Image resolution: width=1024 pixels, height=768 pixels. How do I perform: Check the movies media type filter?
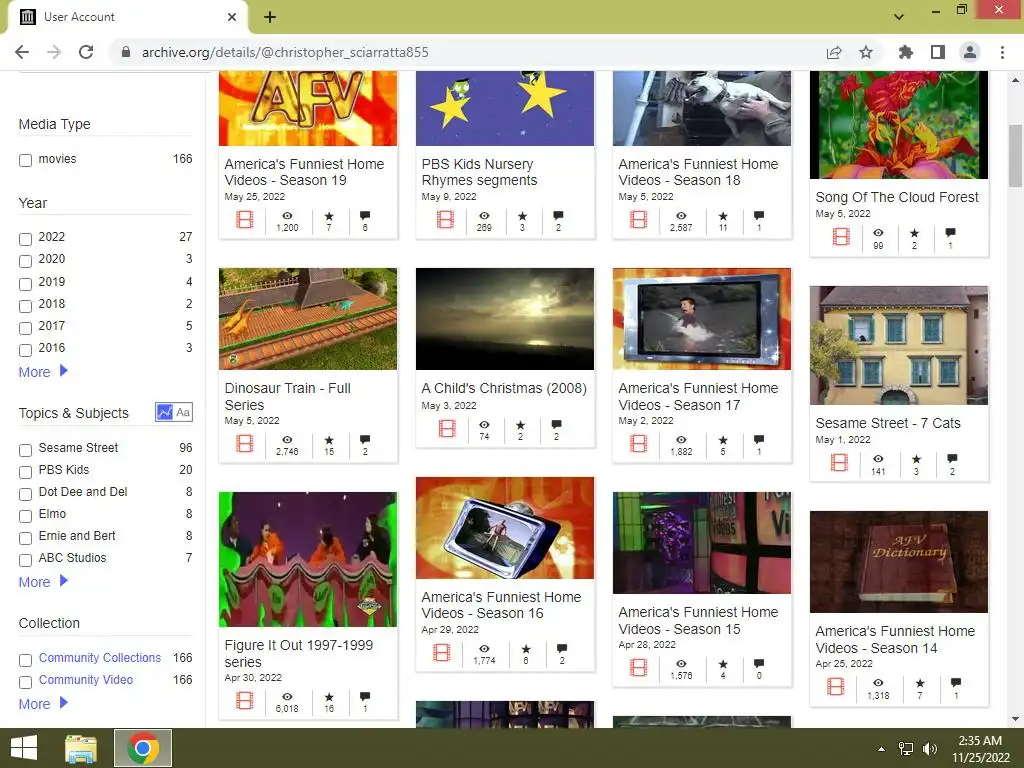tap(25, 160)
